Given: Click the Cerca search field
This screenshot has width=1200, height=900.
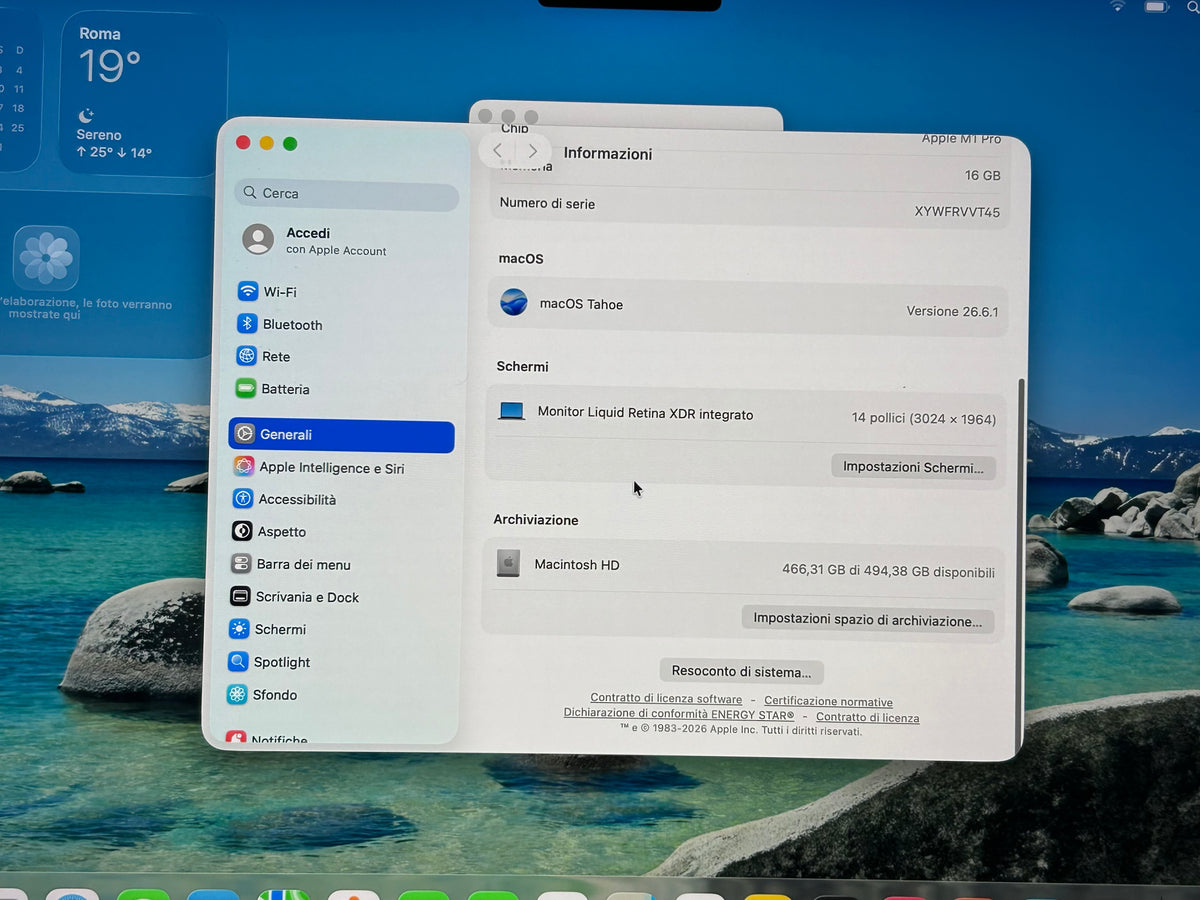Looking at the screenshot, I should pos(347,193).
